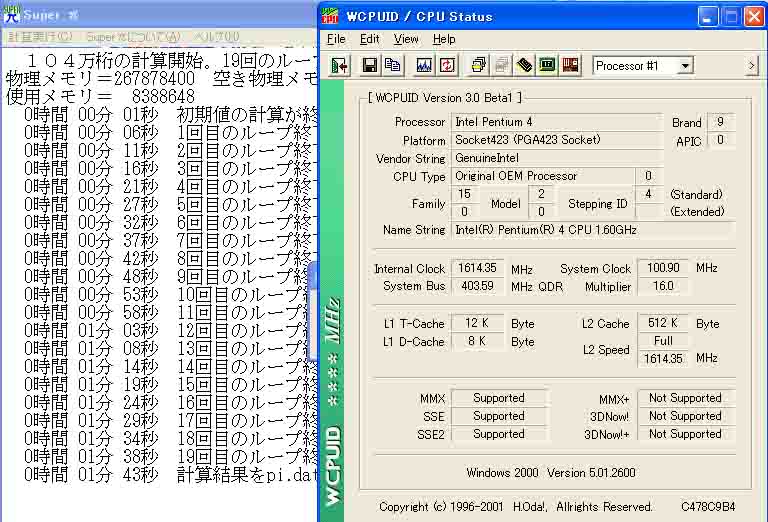Click the Internal Clock value 1614.35
Screen dimensions: 768x522
[477, 268]
